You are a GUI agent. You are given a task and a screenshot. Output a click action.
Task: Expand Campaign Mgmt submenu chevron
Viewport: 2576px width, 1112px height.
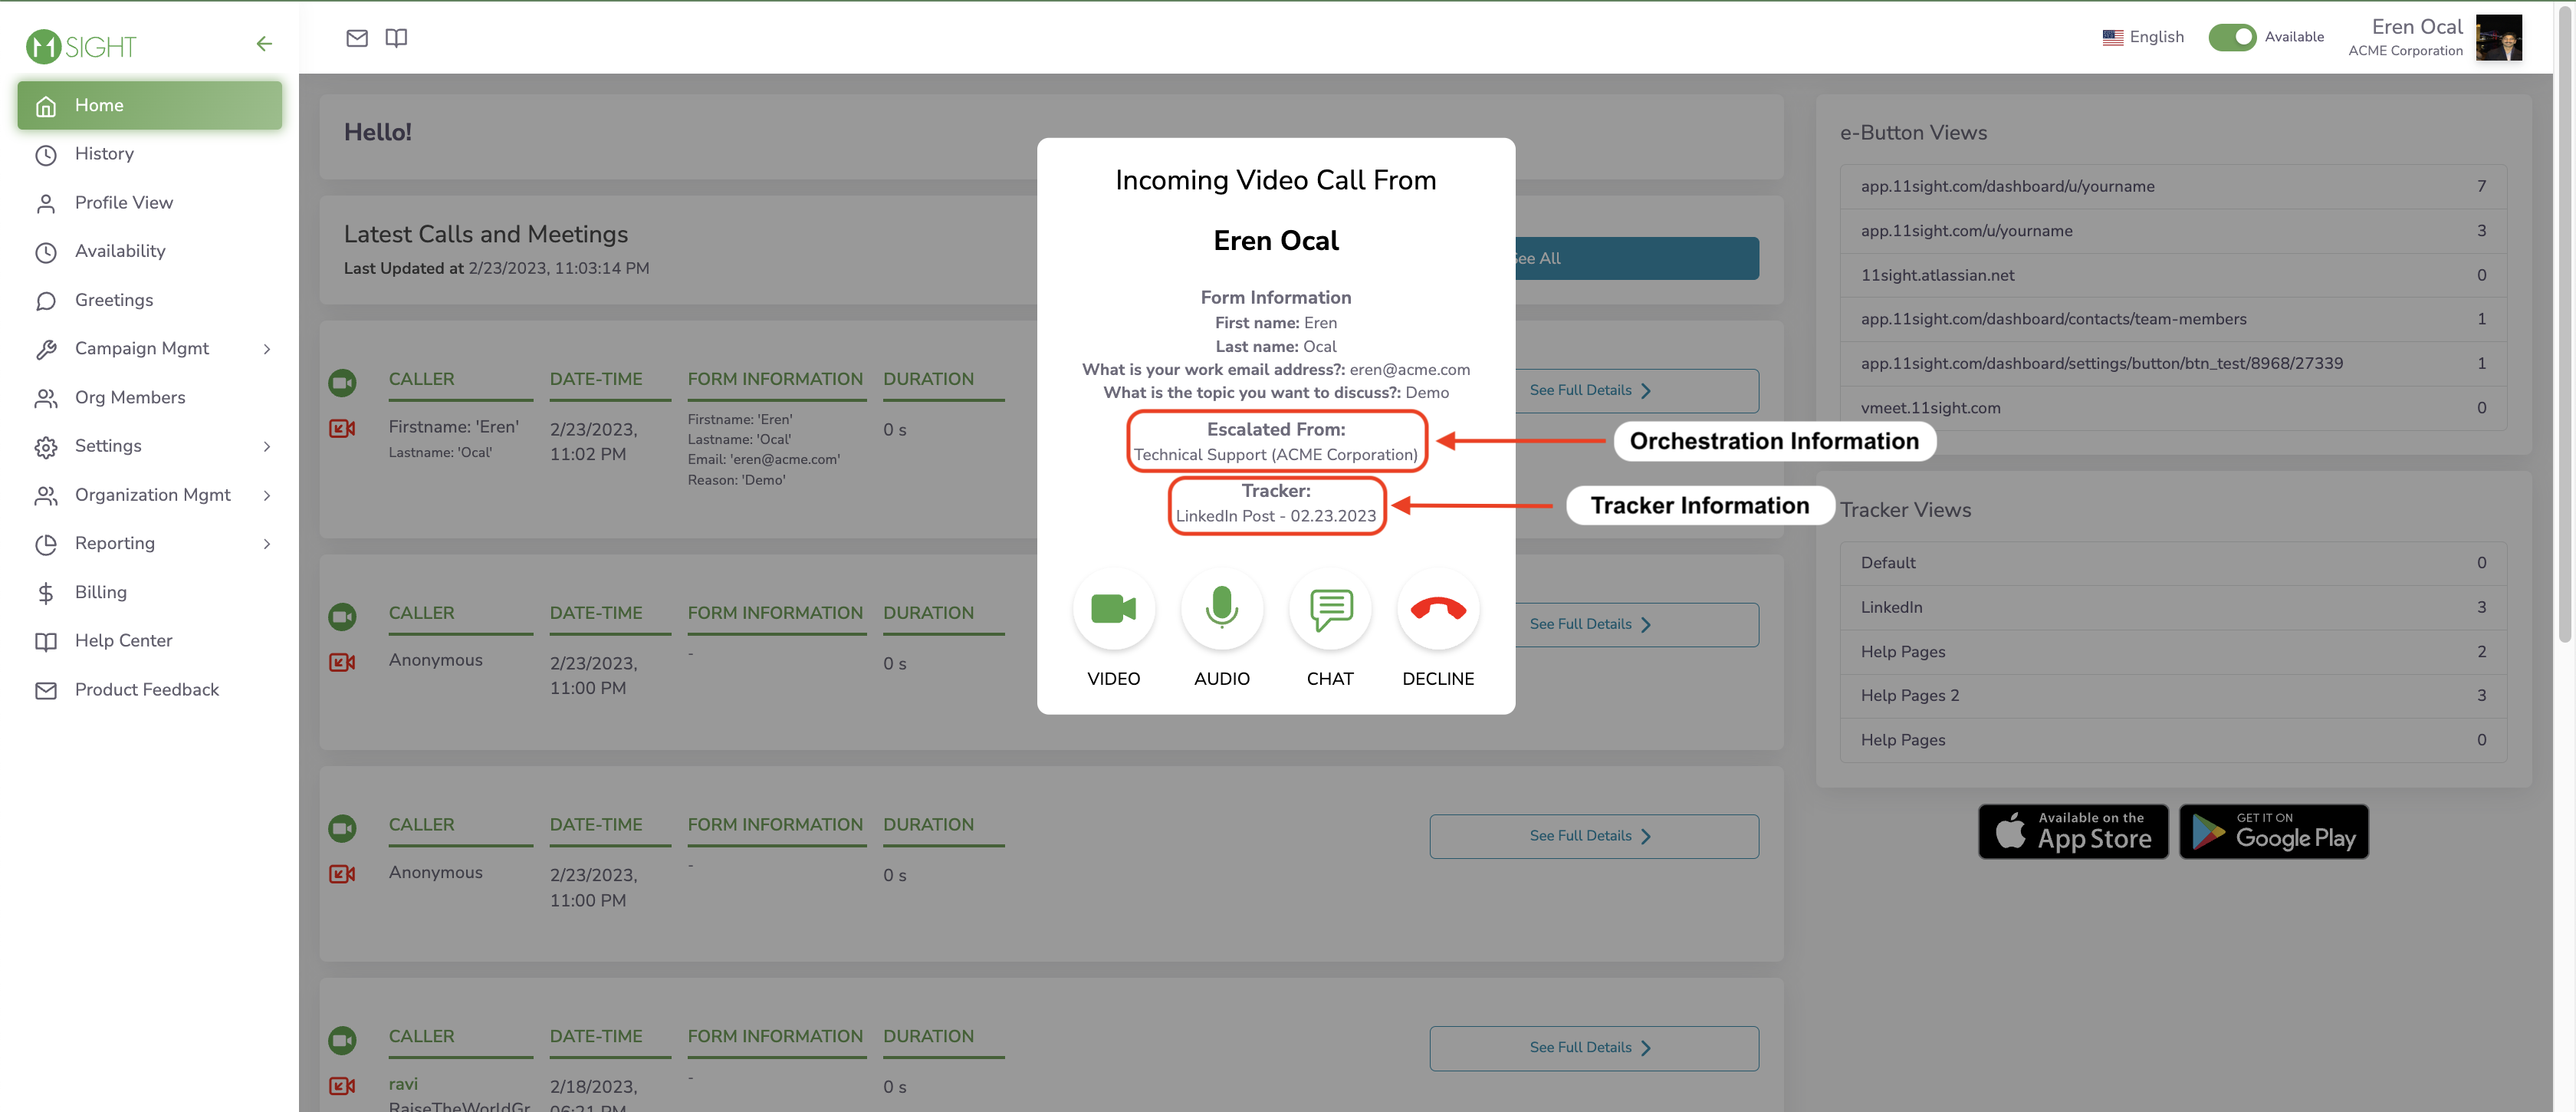point(267,349)
